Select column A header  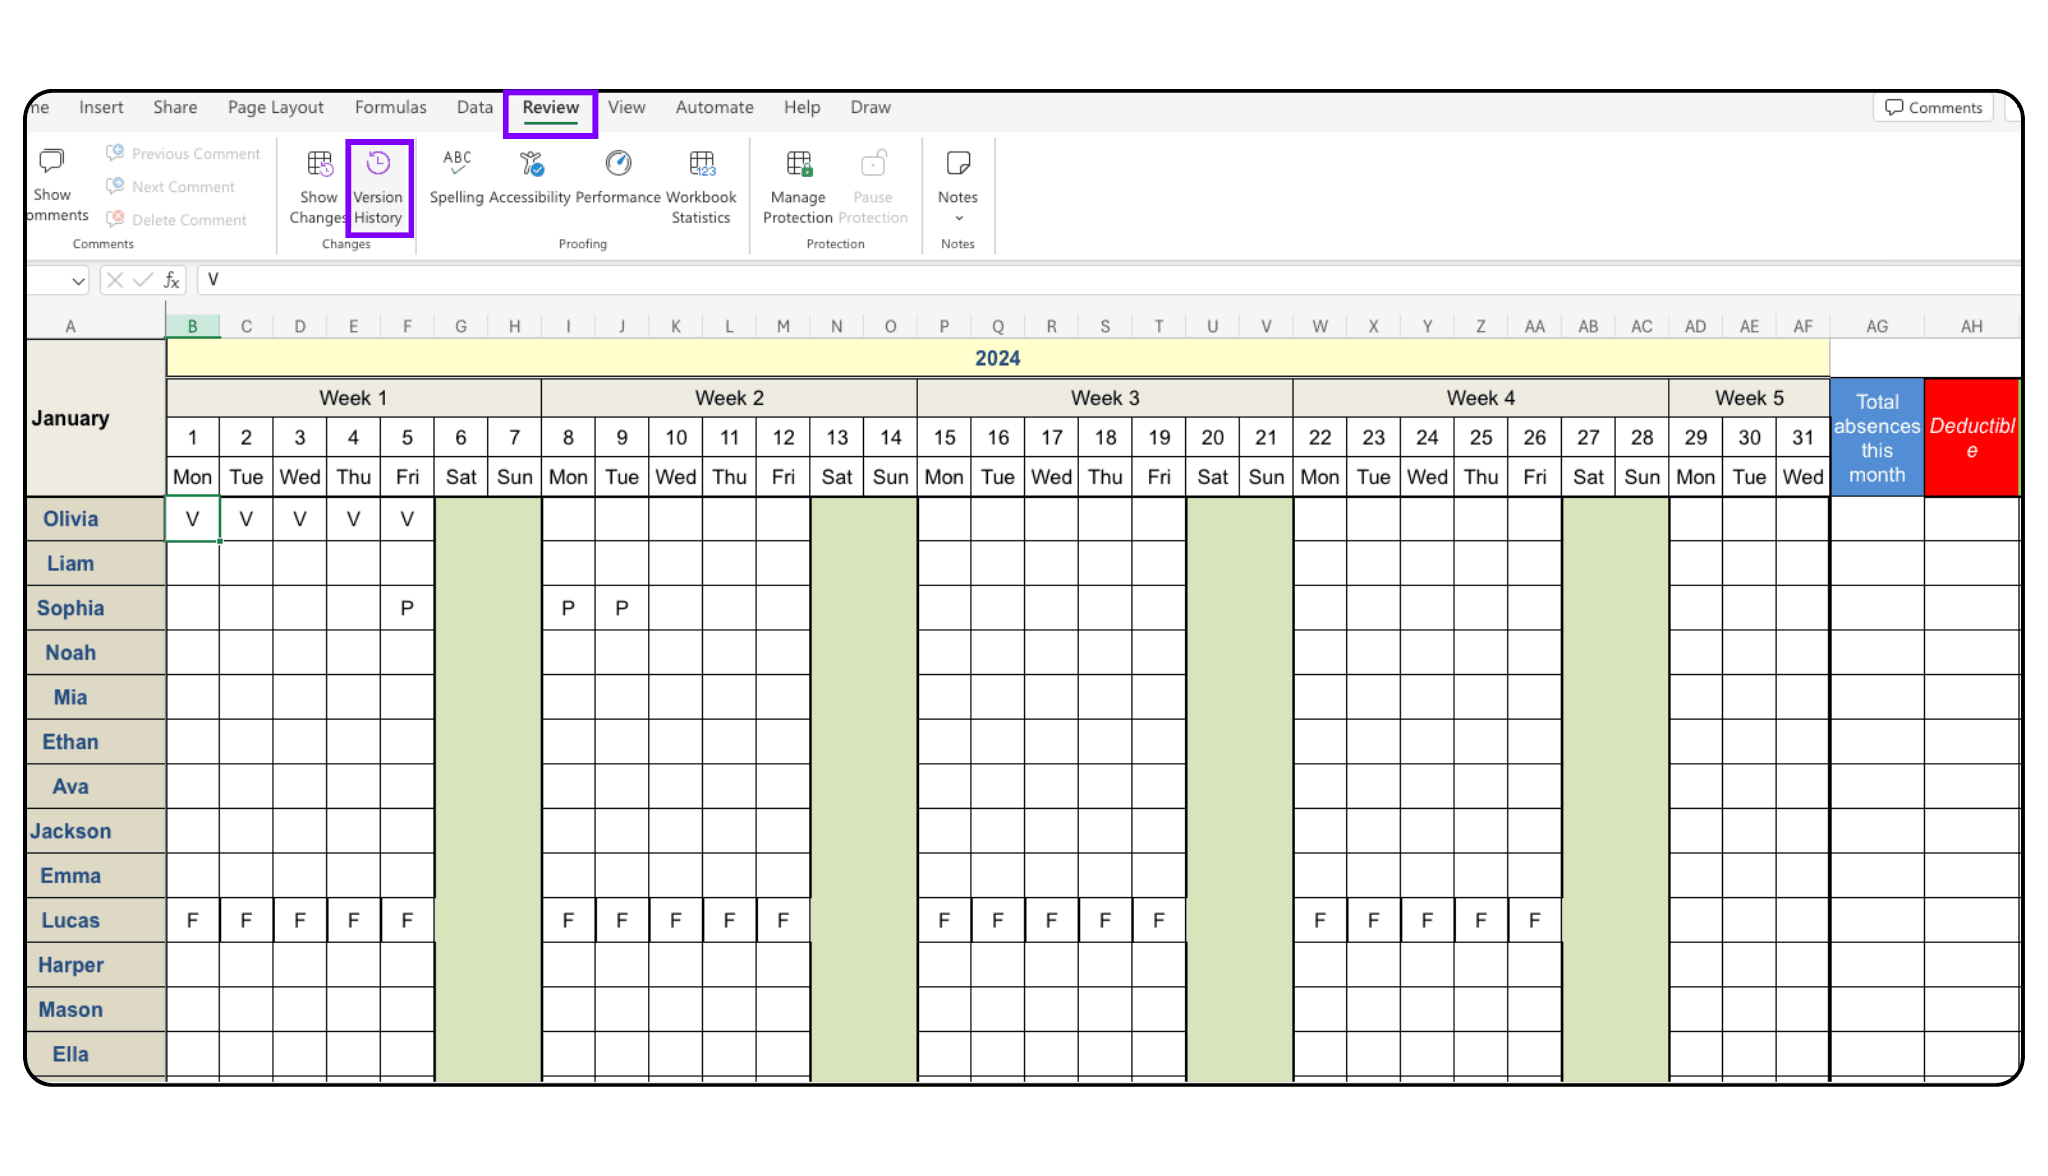point(70,326)
